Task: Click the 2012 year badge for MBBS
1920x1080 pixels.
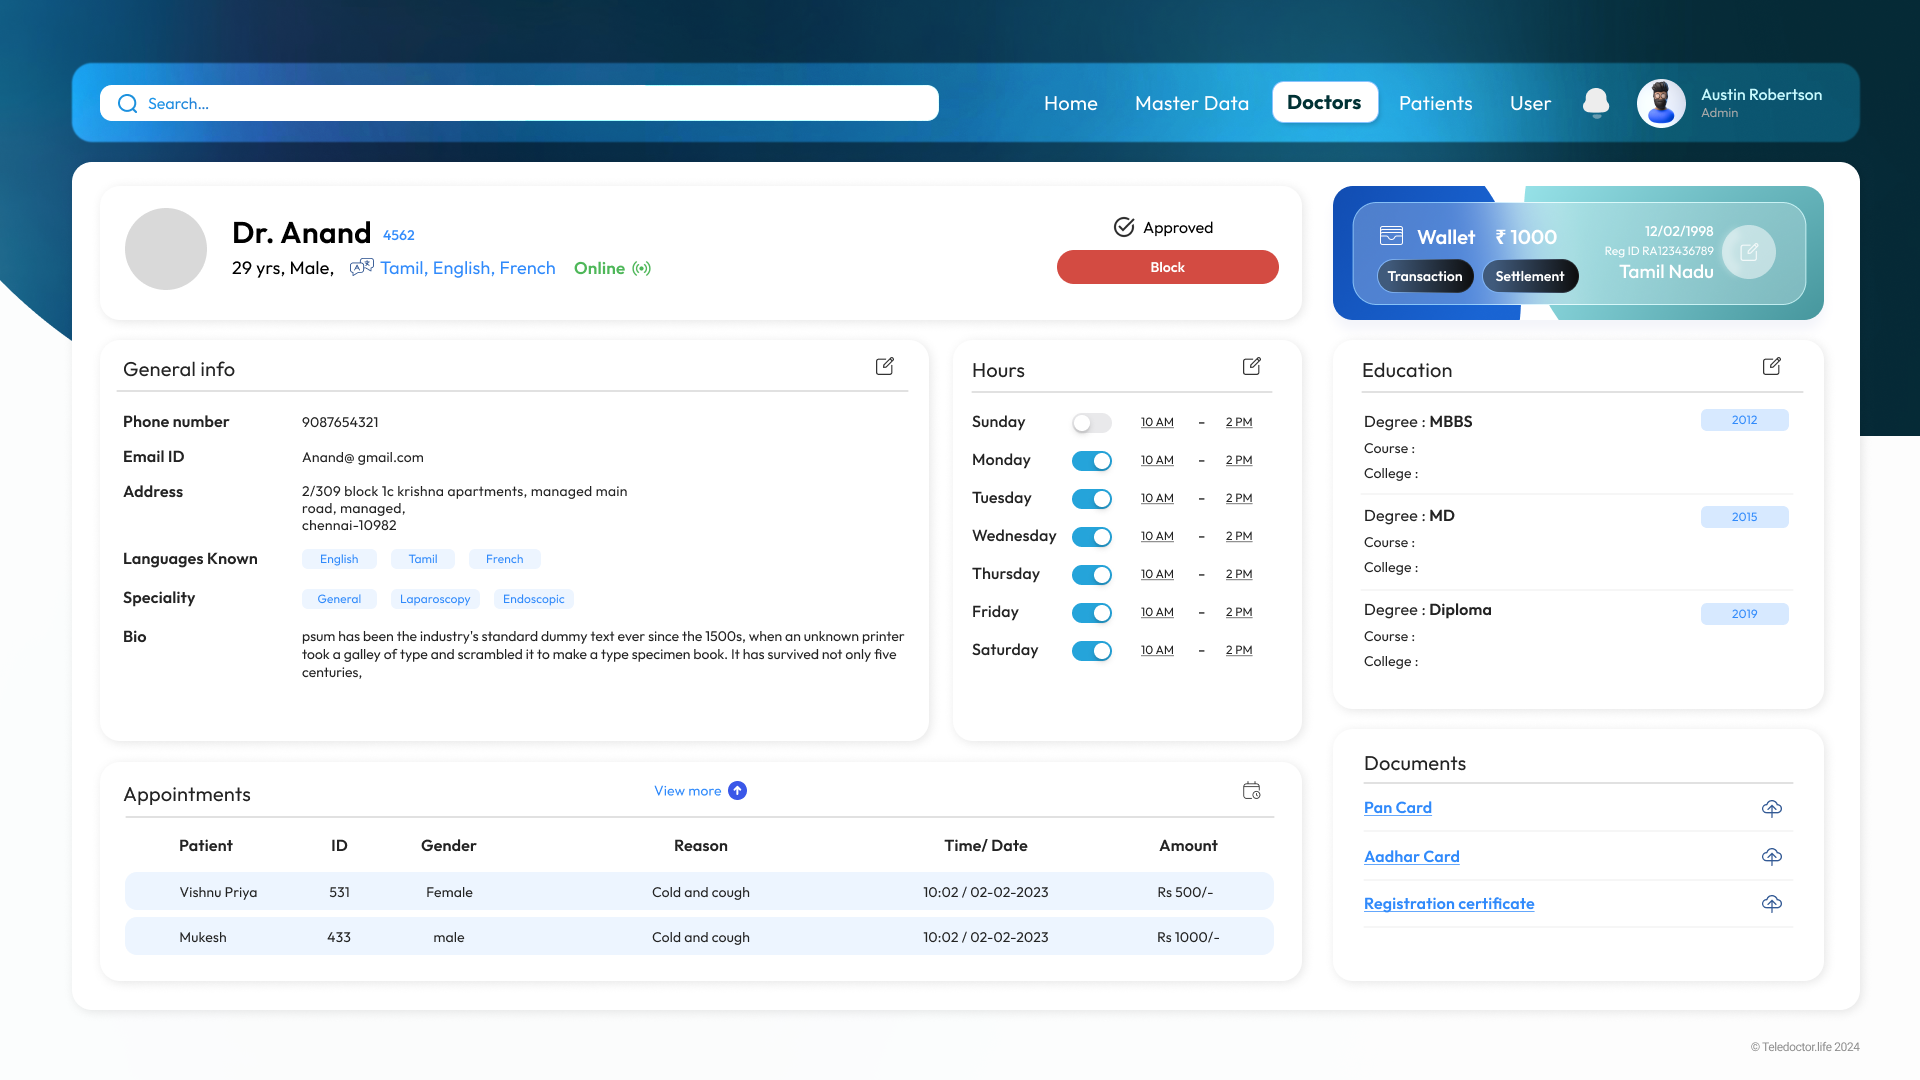Action: point(1744,420)
